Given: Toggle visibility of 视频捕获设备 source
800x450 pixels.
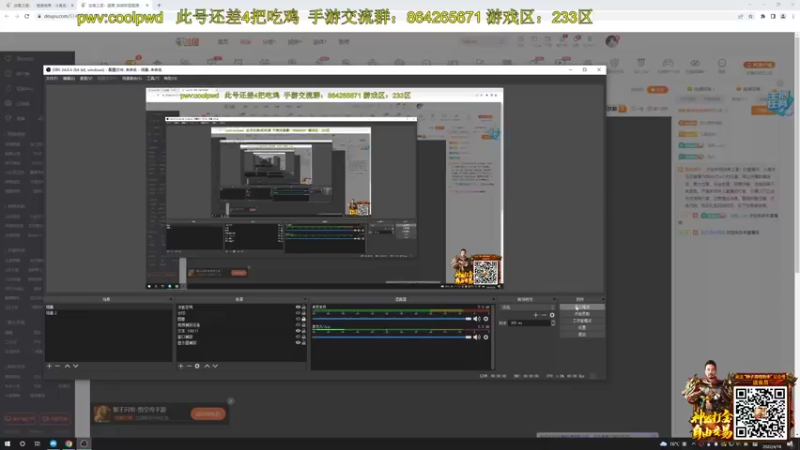Looking at the screenshot, I should [298, 324].
